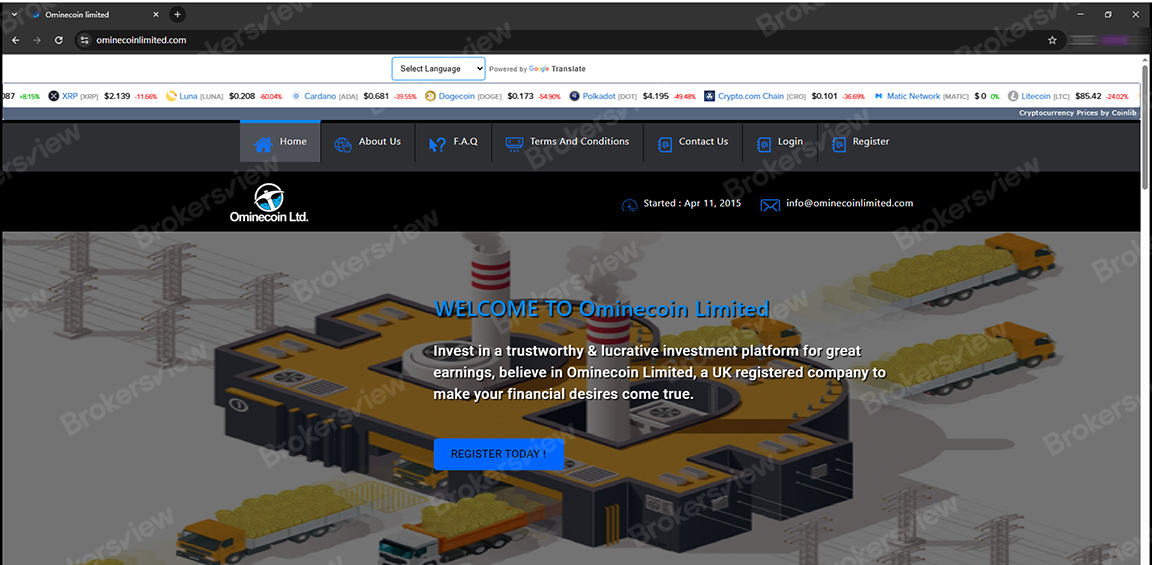Click the Polkadot price $4.195

[655, 96]
